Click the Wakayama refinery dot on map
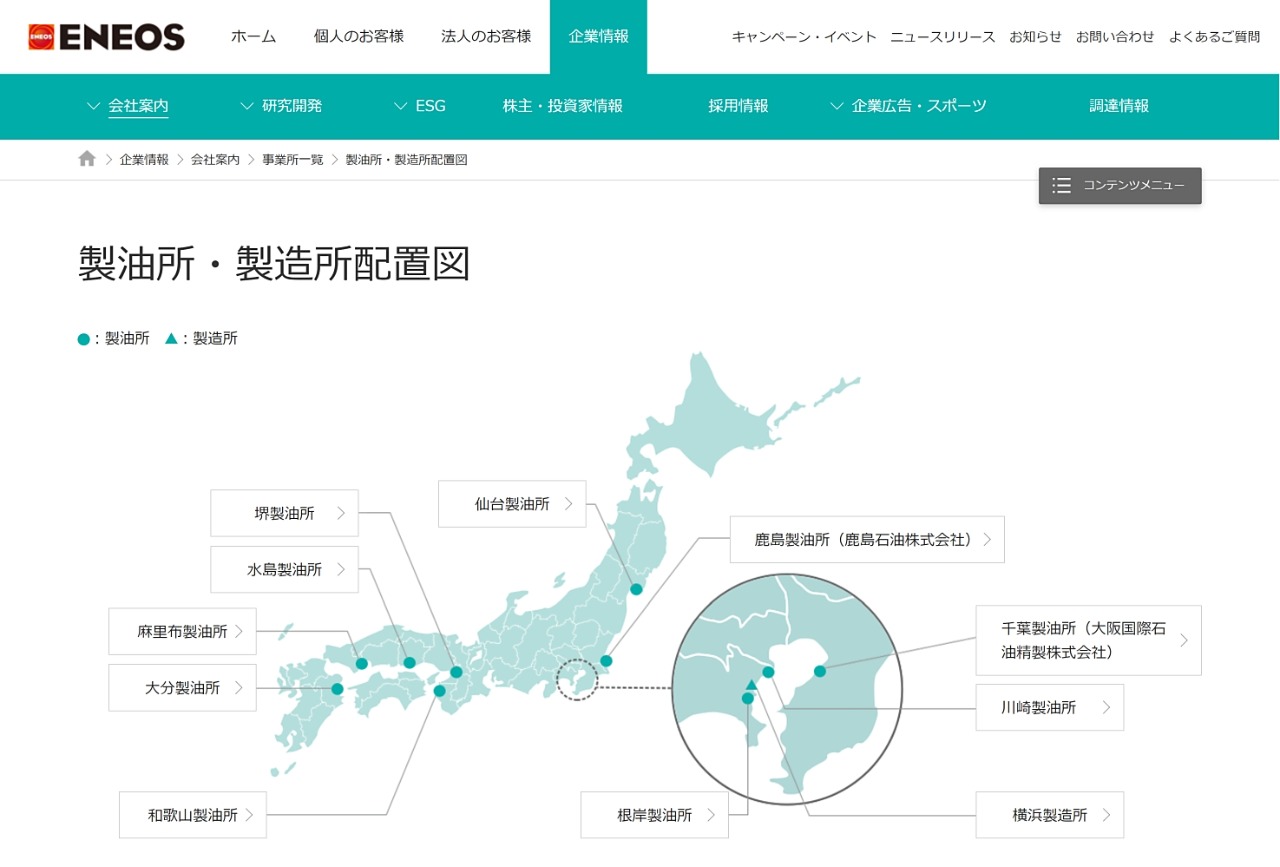This screenshot has height=867, width=1280. click(439, 691)
